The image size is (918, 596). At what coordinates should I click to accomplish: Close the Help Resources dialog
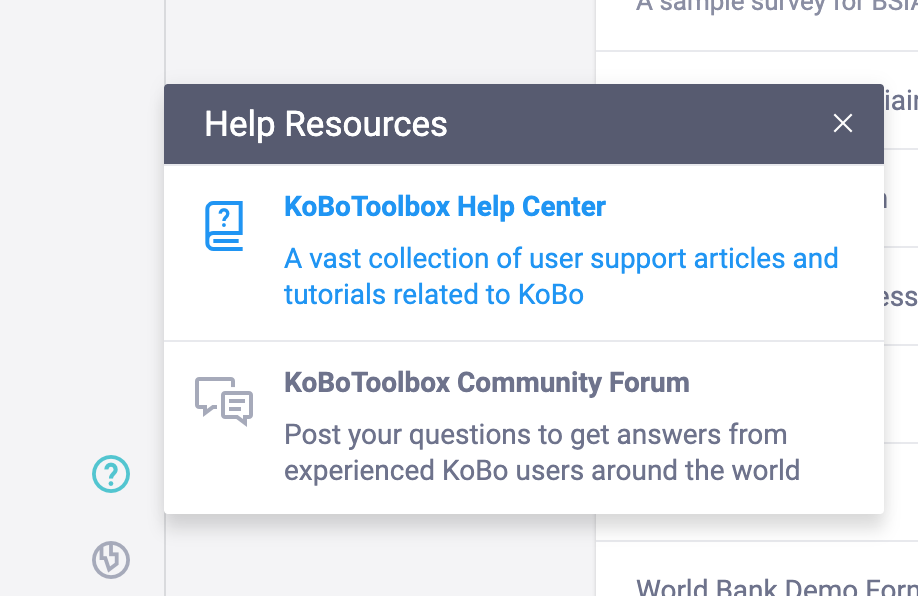pyautogui.click(x=843, y=123)
